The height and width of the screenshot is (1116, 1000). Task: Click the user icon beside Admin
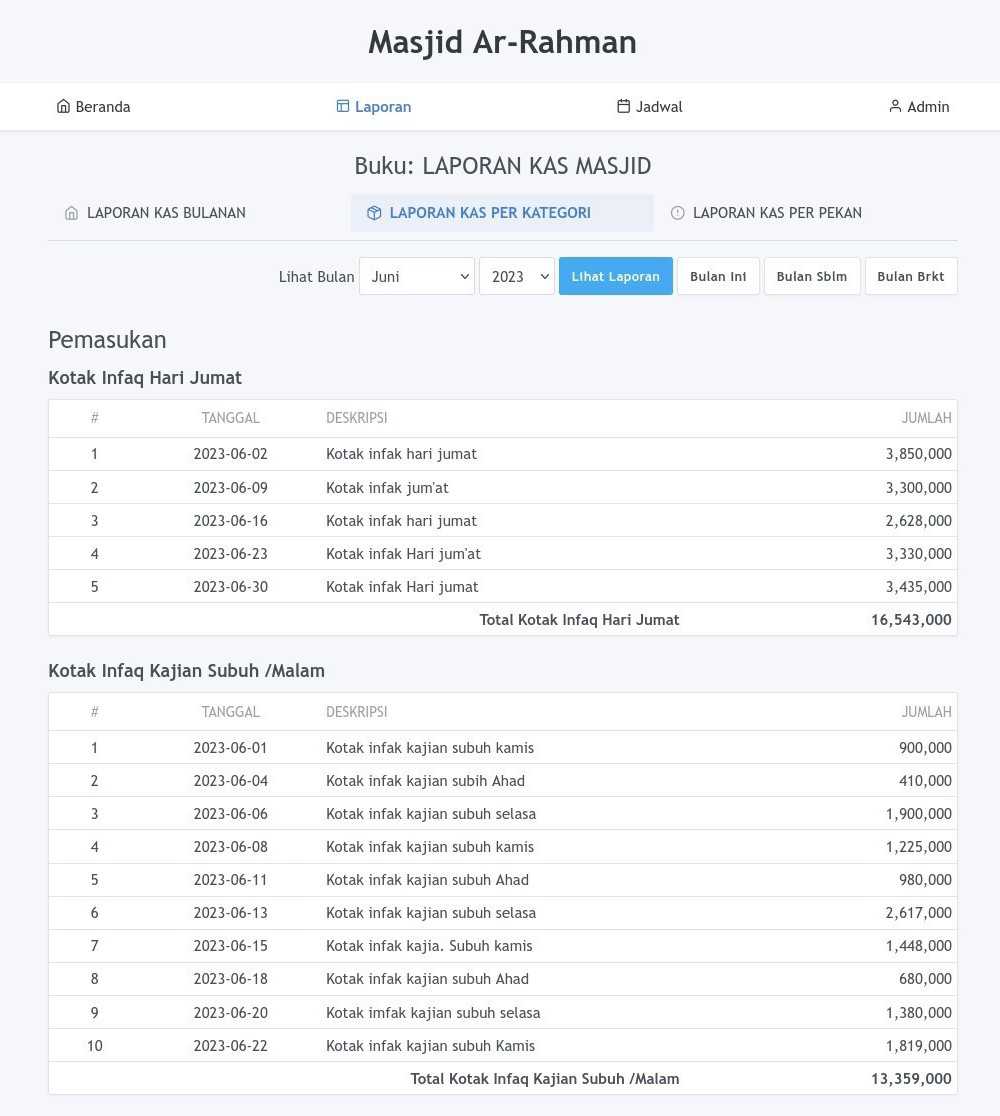[895, 107]
